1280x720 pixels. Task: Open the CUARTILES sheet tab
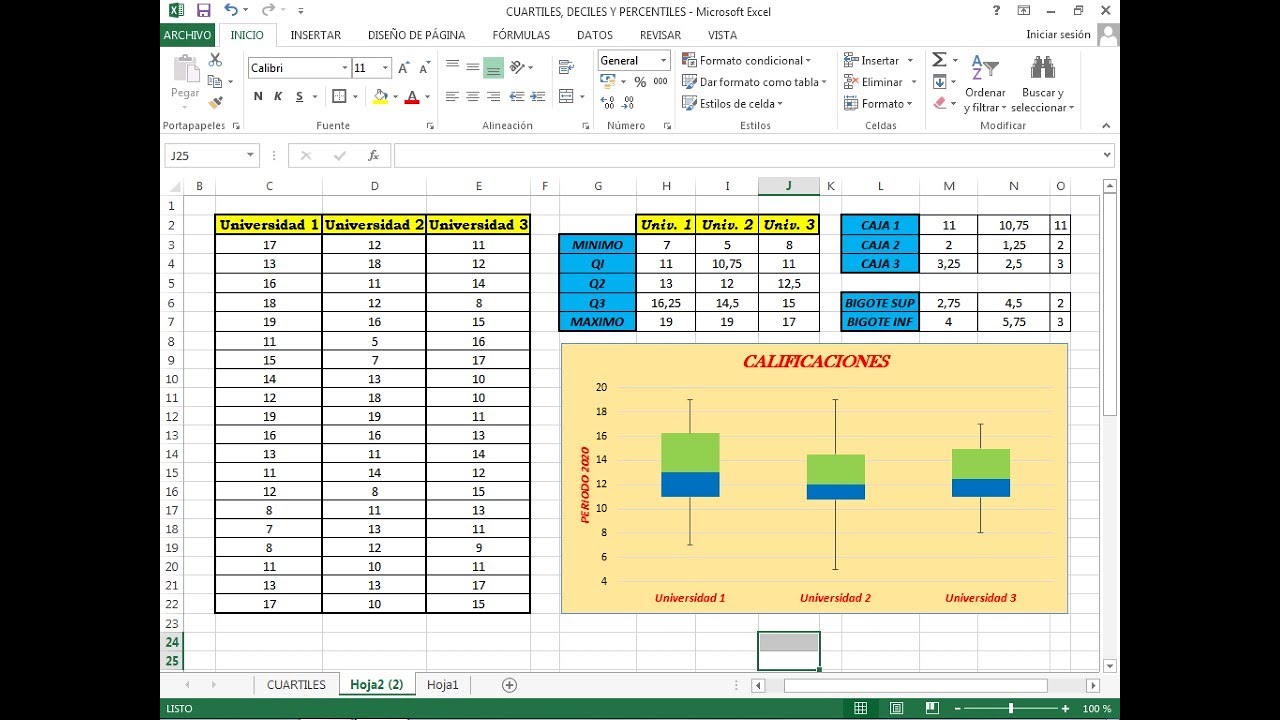[296, 685]
